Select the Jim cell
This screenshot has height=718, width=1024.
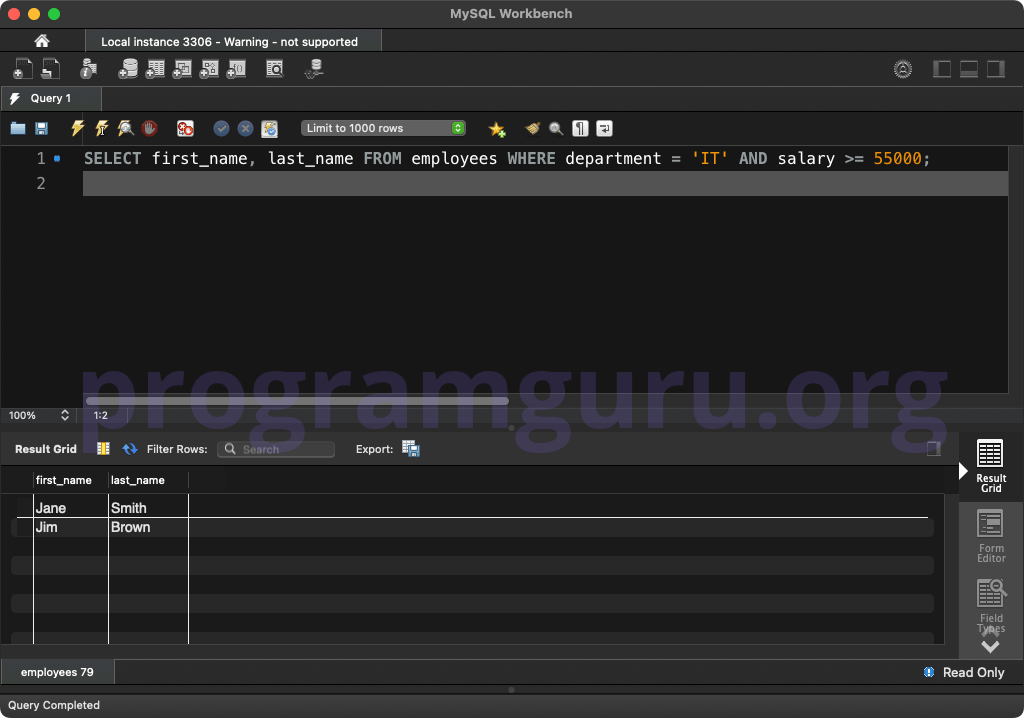(x=71, y=527)
